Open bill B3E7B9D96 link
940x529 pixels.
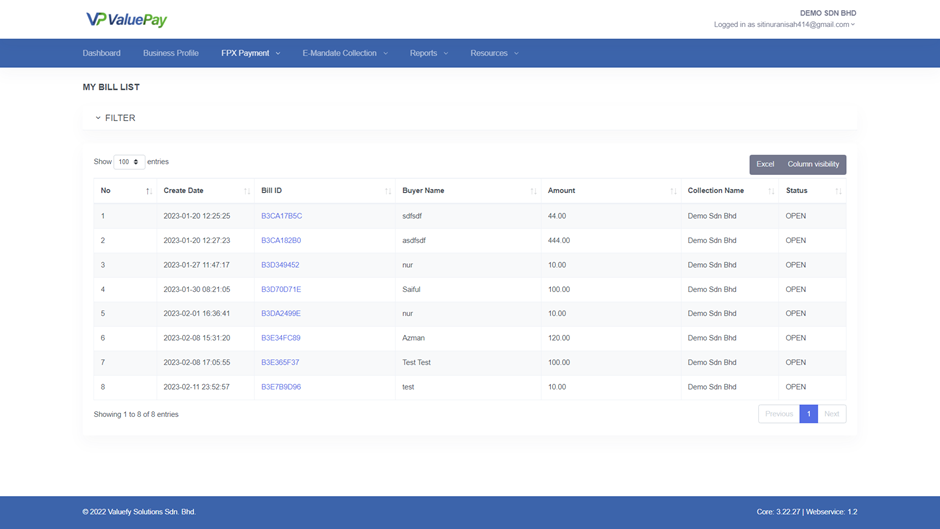(281, 387)
